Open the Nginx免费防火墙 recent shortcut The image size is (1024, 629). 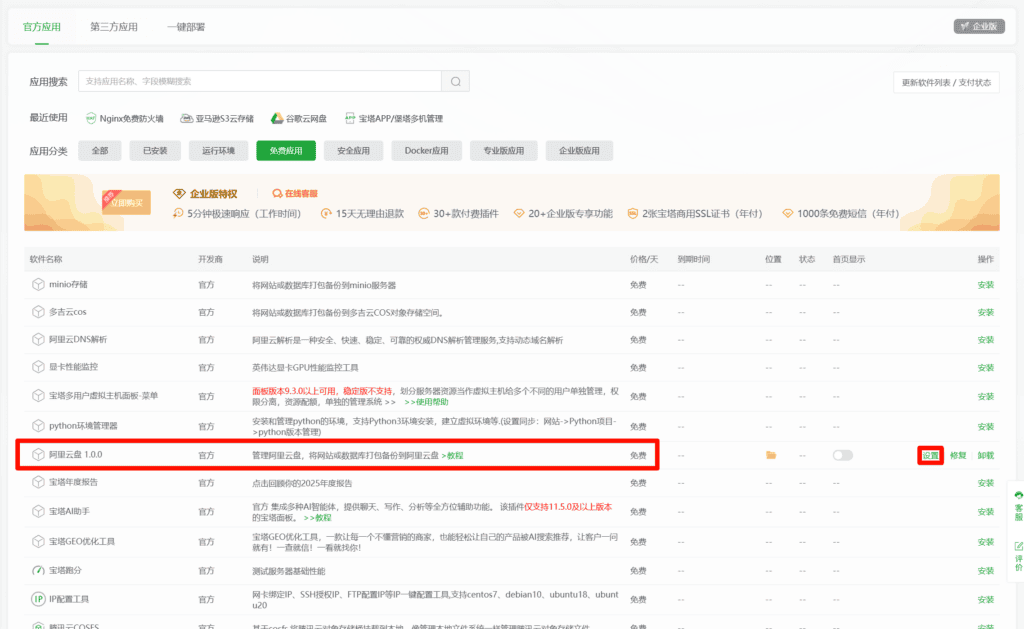pos(124,118)
